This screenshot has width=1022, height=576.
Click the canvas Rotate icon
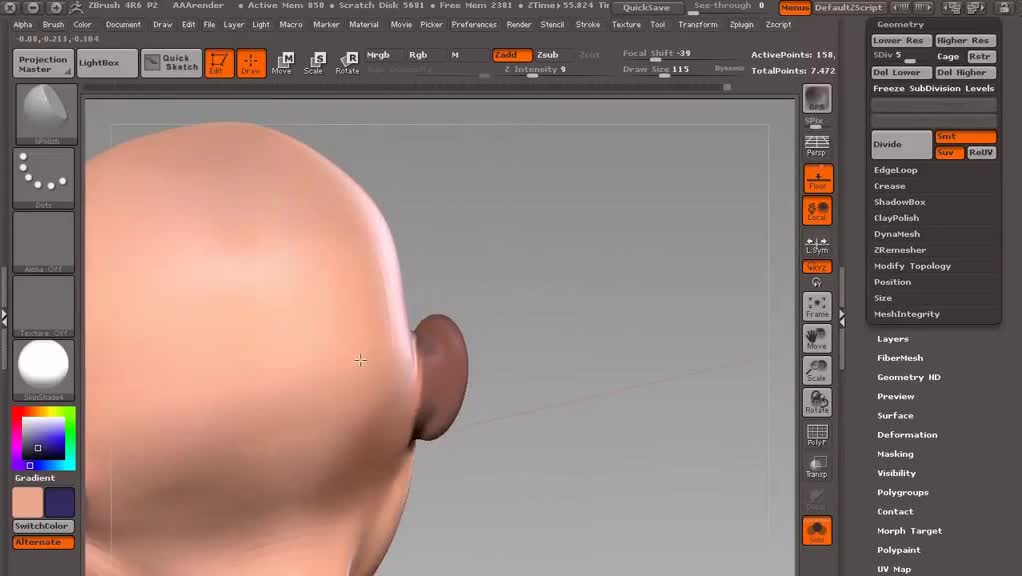817,402
